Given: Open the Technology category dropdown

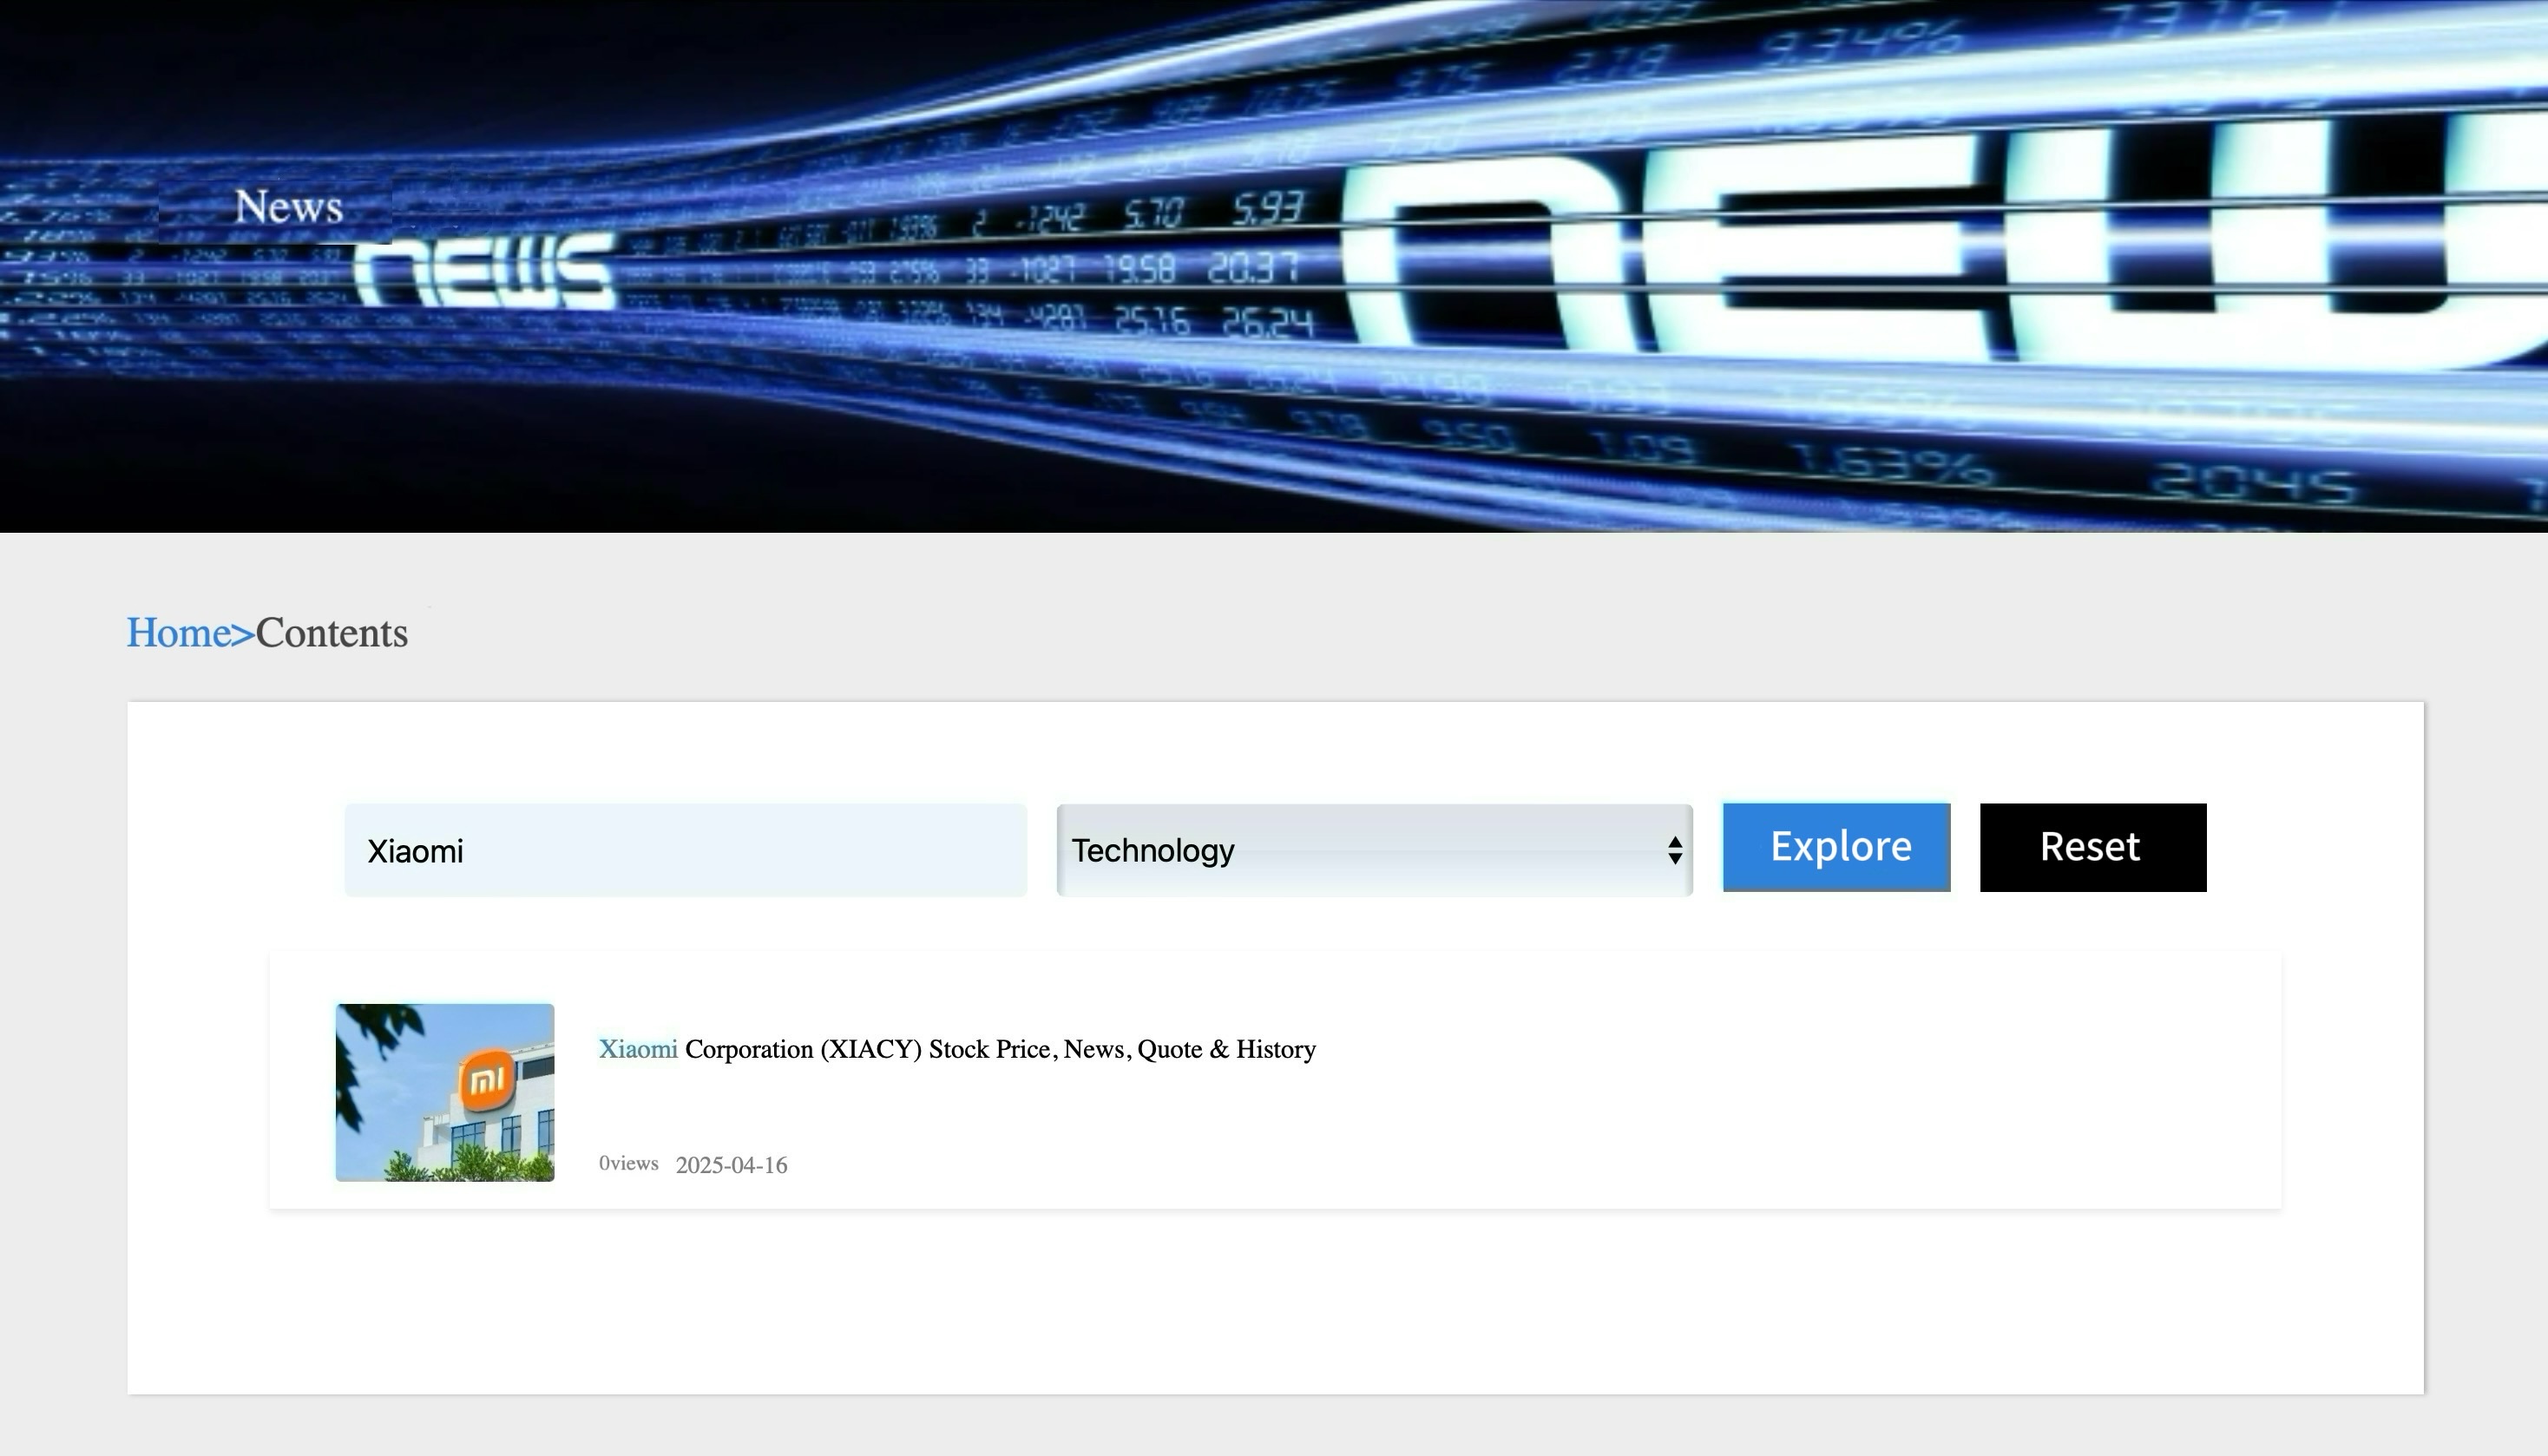Looking at the screenshot, I should pos(1374,850).
